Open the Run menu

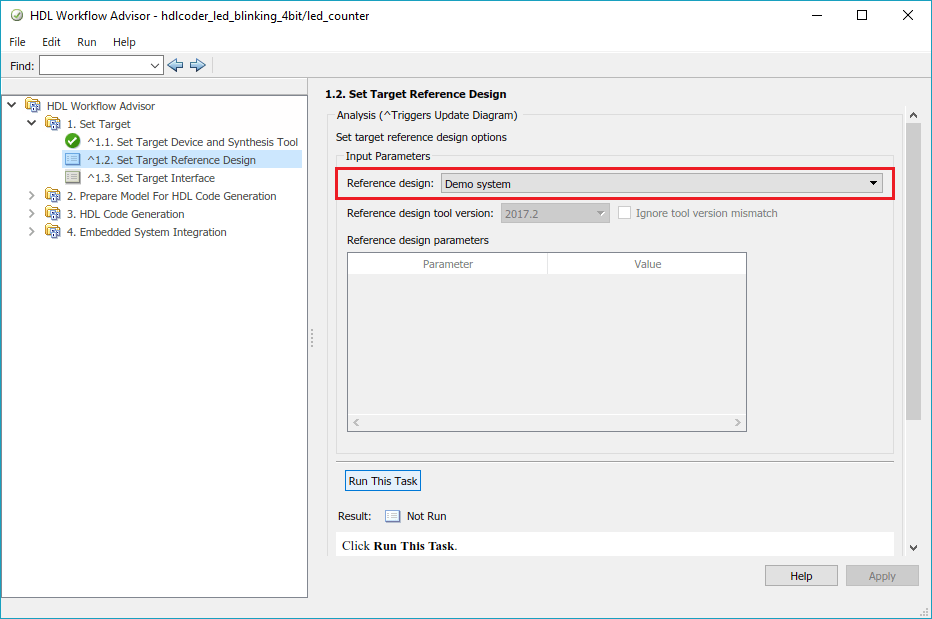click(87, 42)
